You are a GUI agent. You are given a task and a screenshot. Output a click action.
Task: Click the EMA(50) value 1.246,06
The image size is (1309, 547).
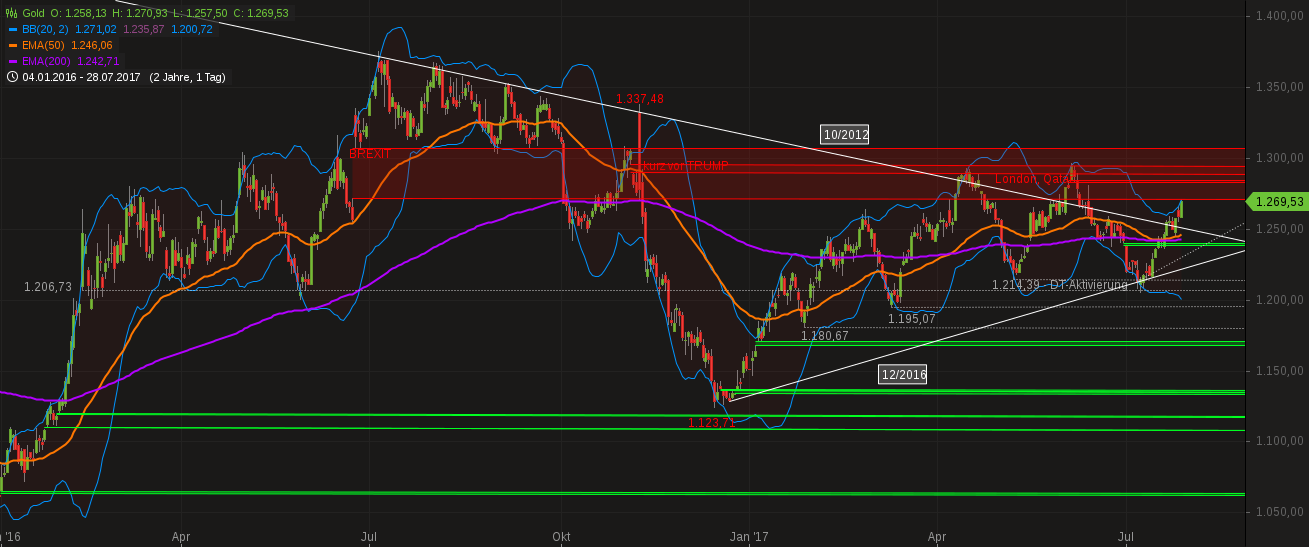click(94, 45)
